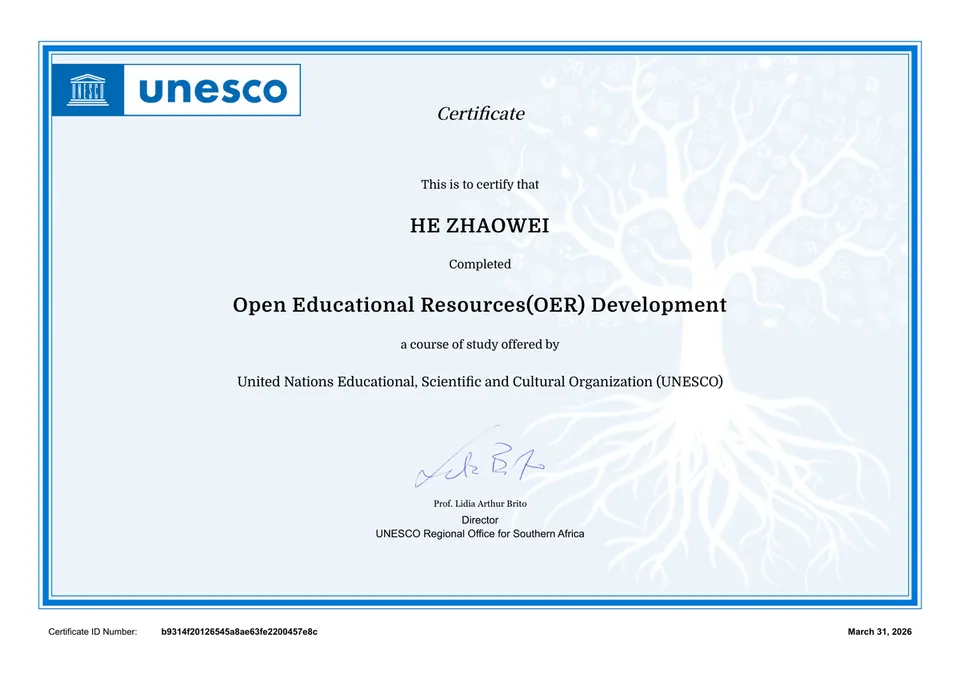
Task: Select the 'Certificate' heading
Action: 481,113
